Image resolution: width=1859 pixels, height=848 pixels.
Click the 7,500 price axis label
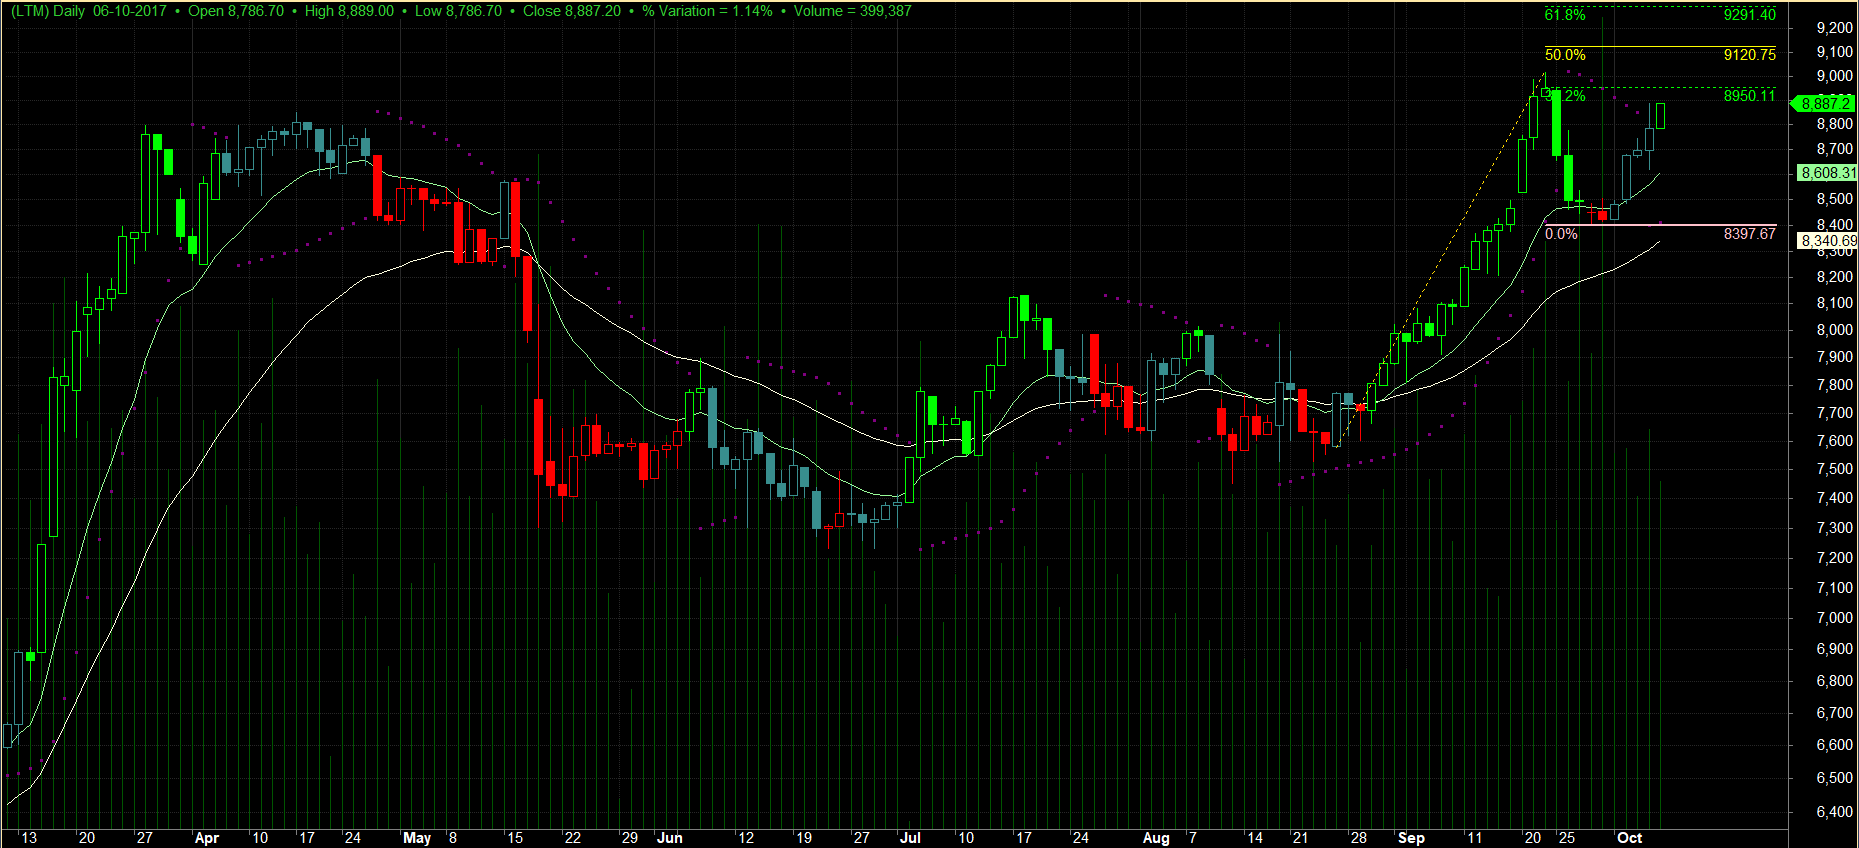1835,469
